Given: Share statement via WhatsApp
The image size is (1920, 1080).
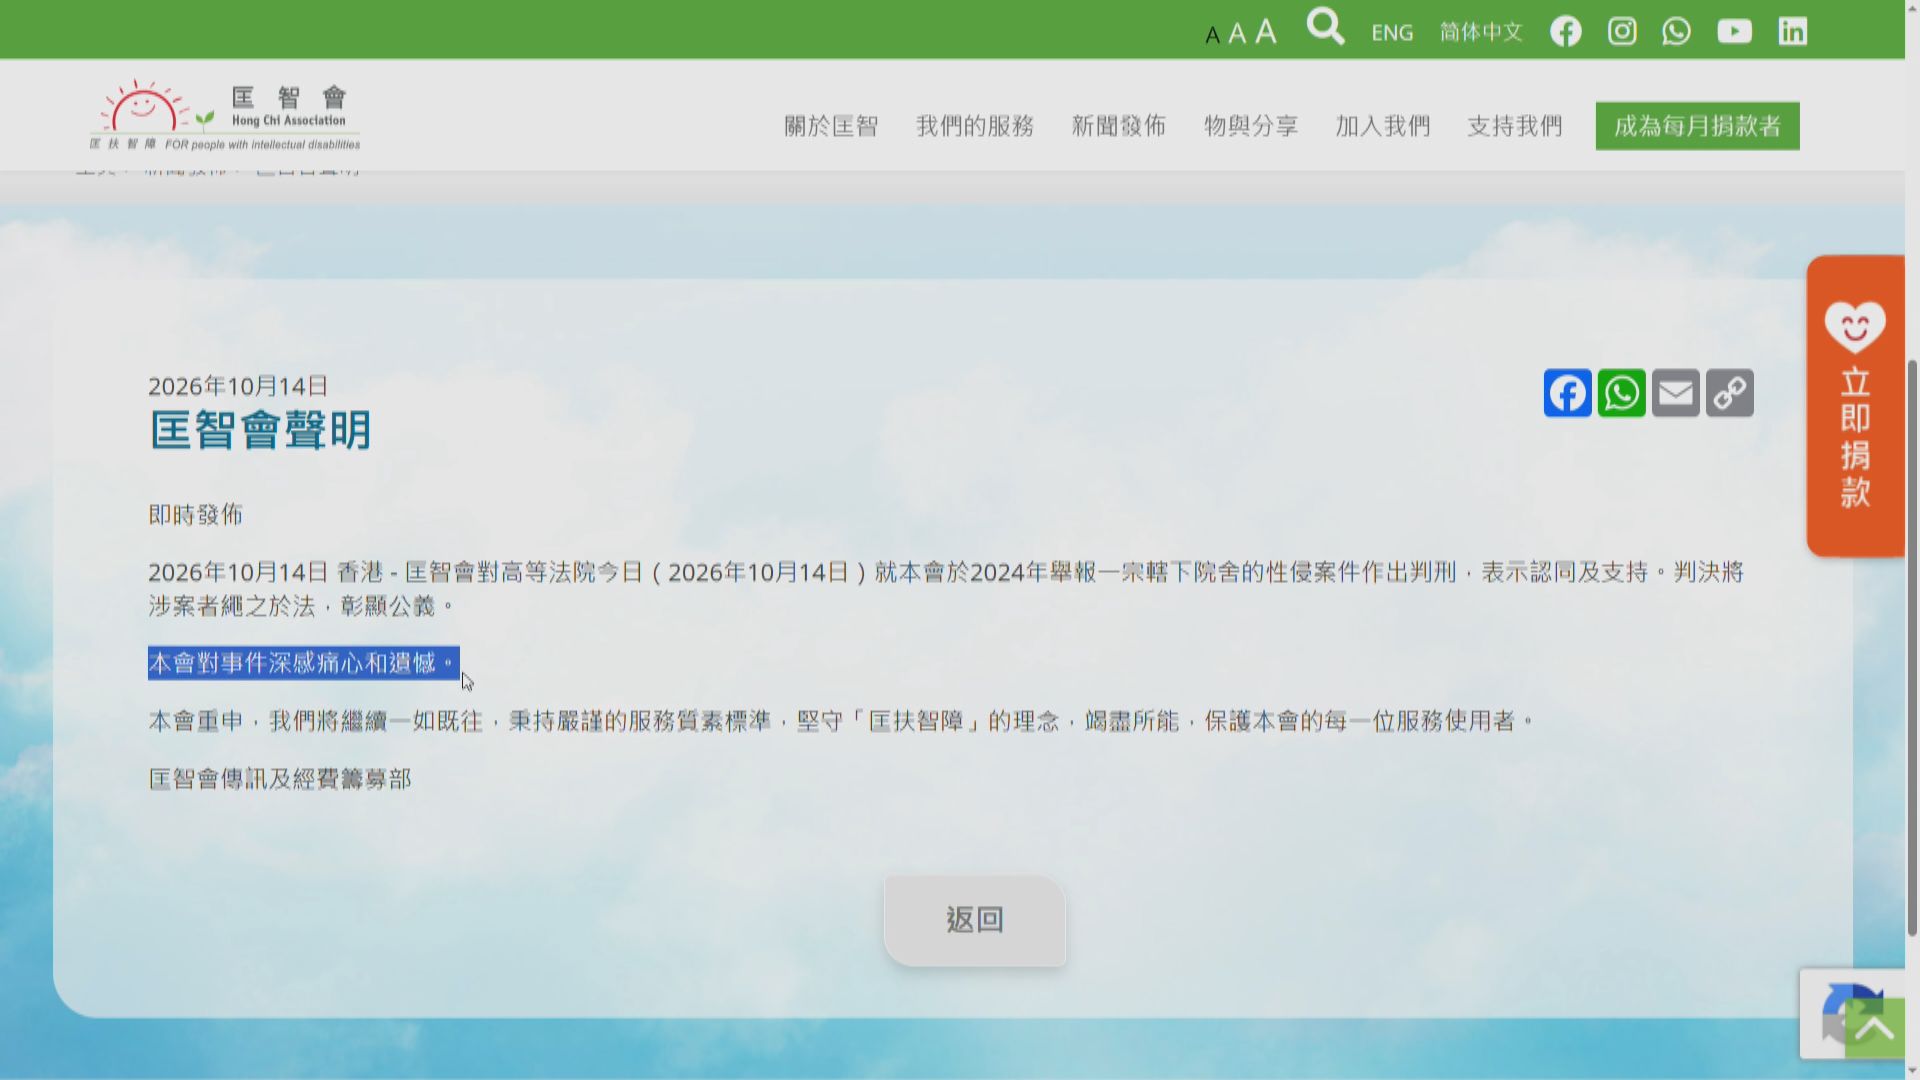Looking at the screenshot, I should click(x=1621, y=393).
